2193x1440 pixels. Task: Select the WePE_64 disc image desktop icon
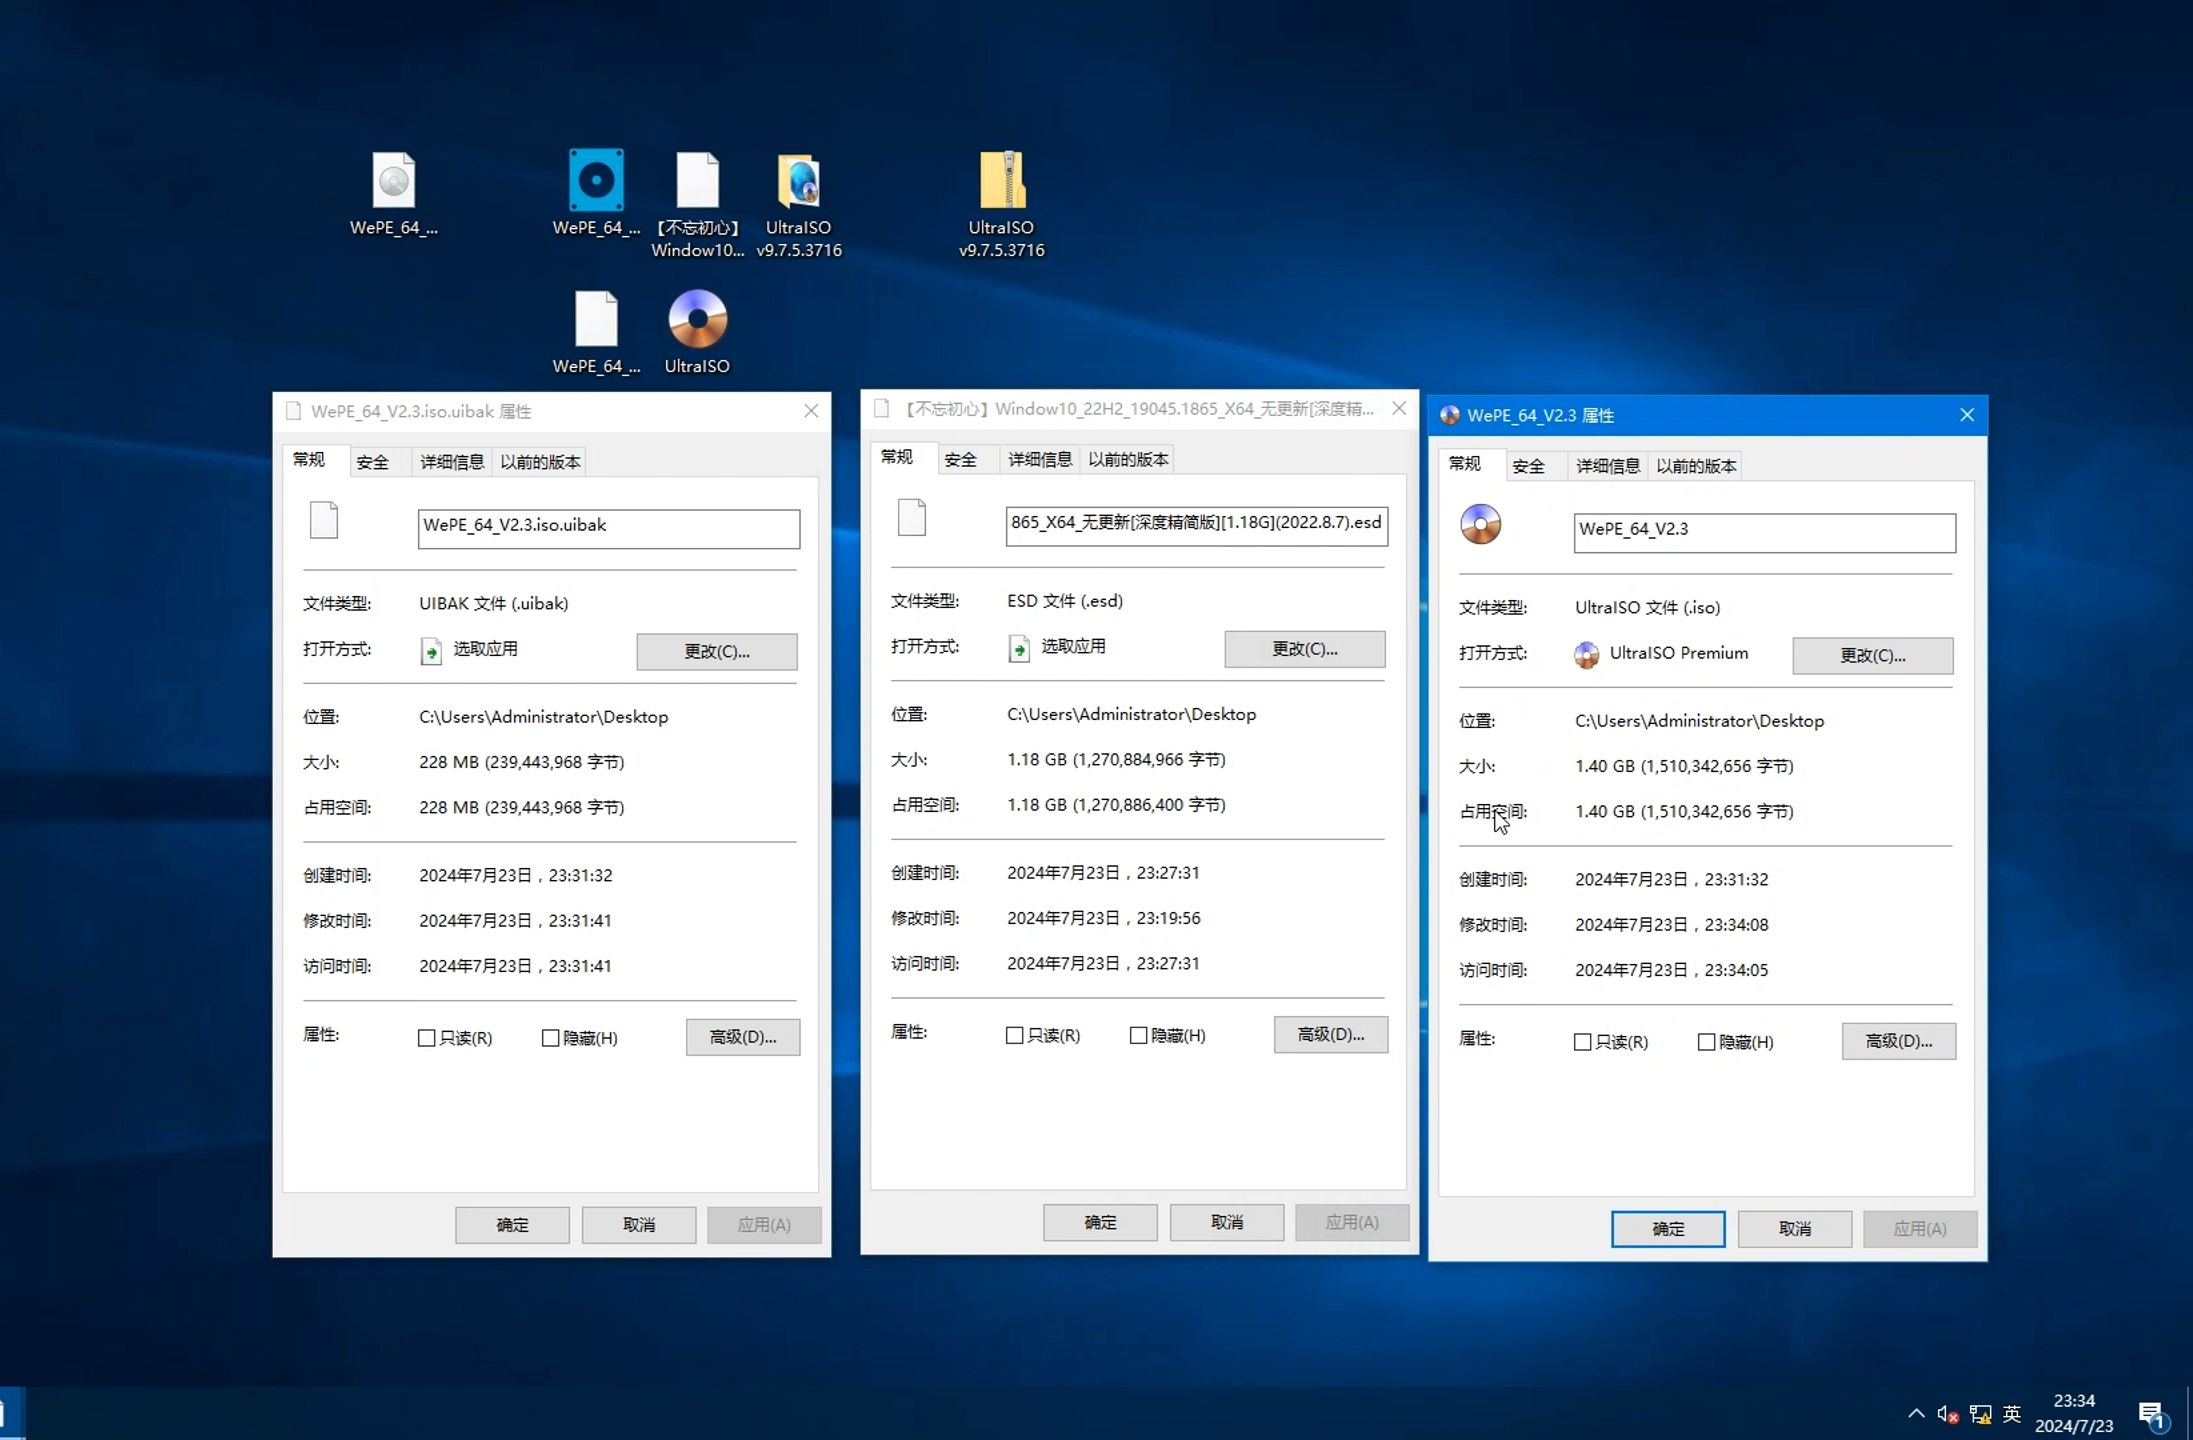pyautogui.click(x=393, y=182)
